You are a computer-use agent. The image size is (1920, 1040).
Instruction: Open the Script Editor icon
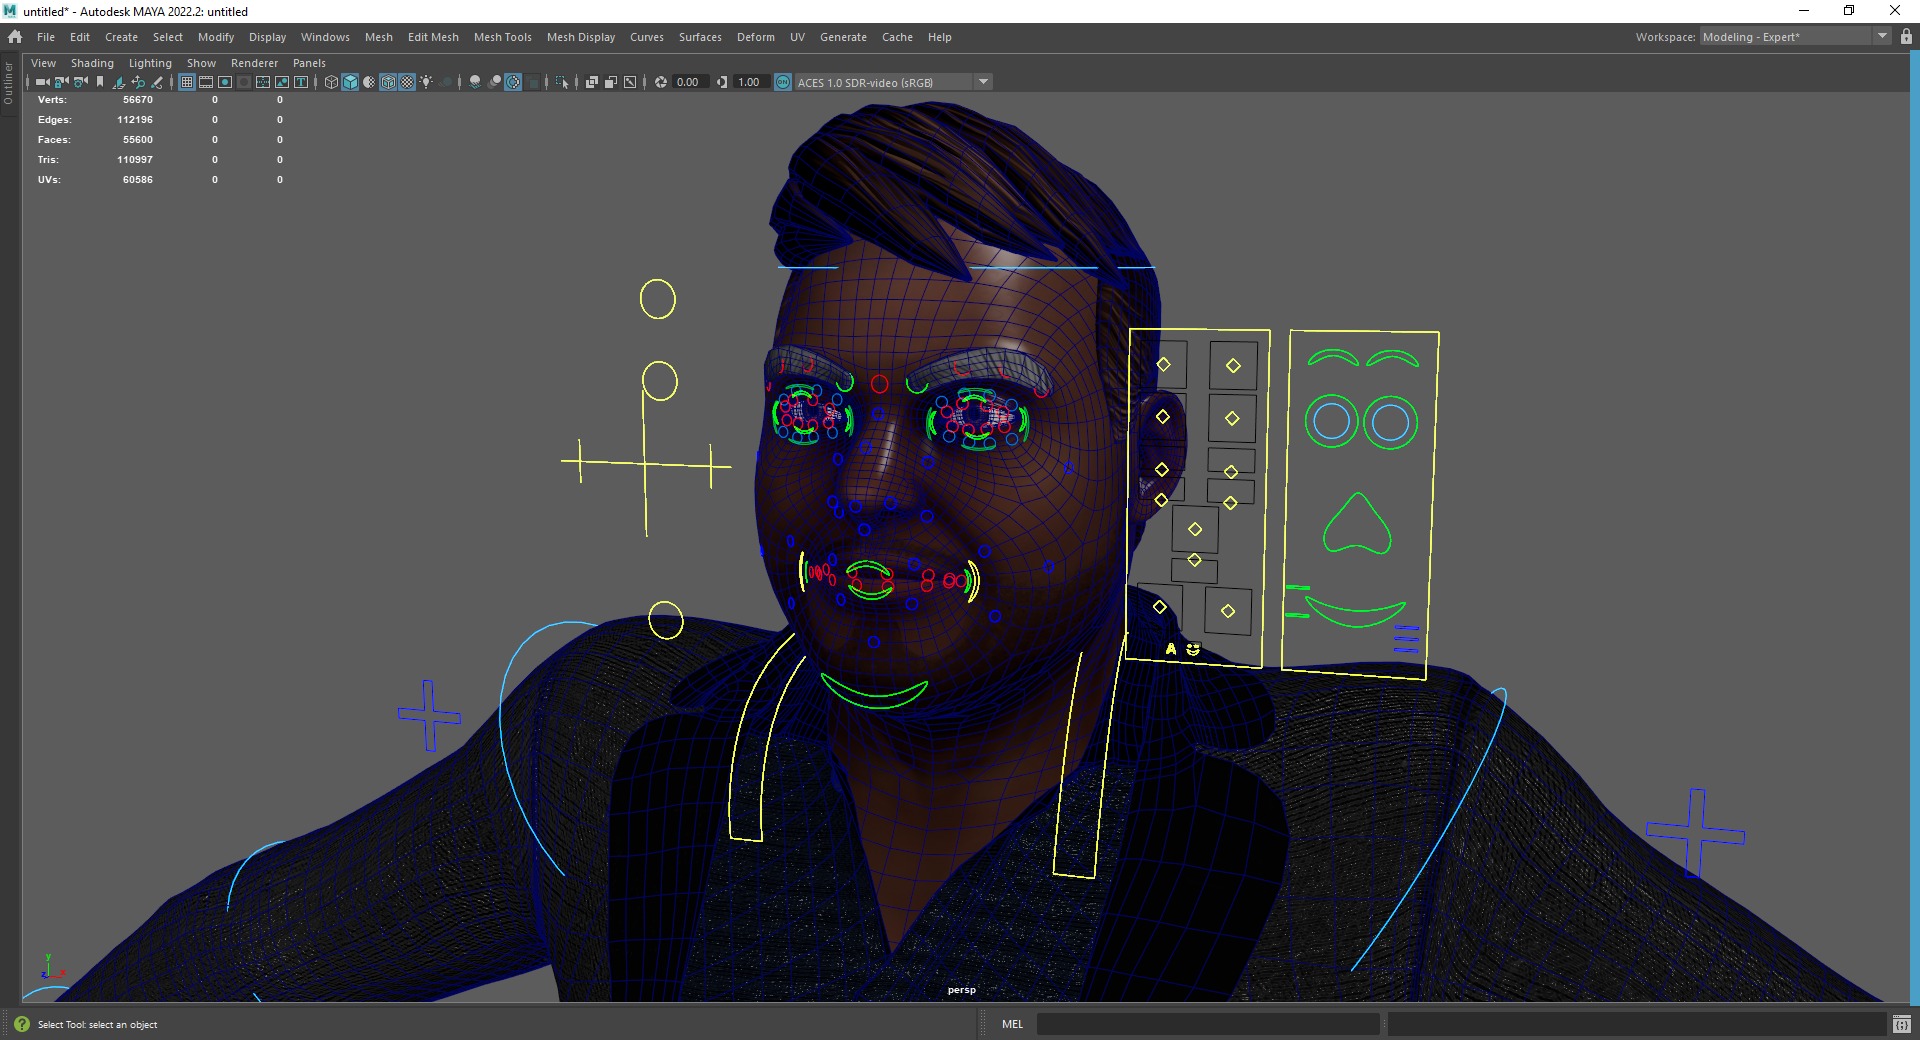tap(1901, 1024)
